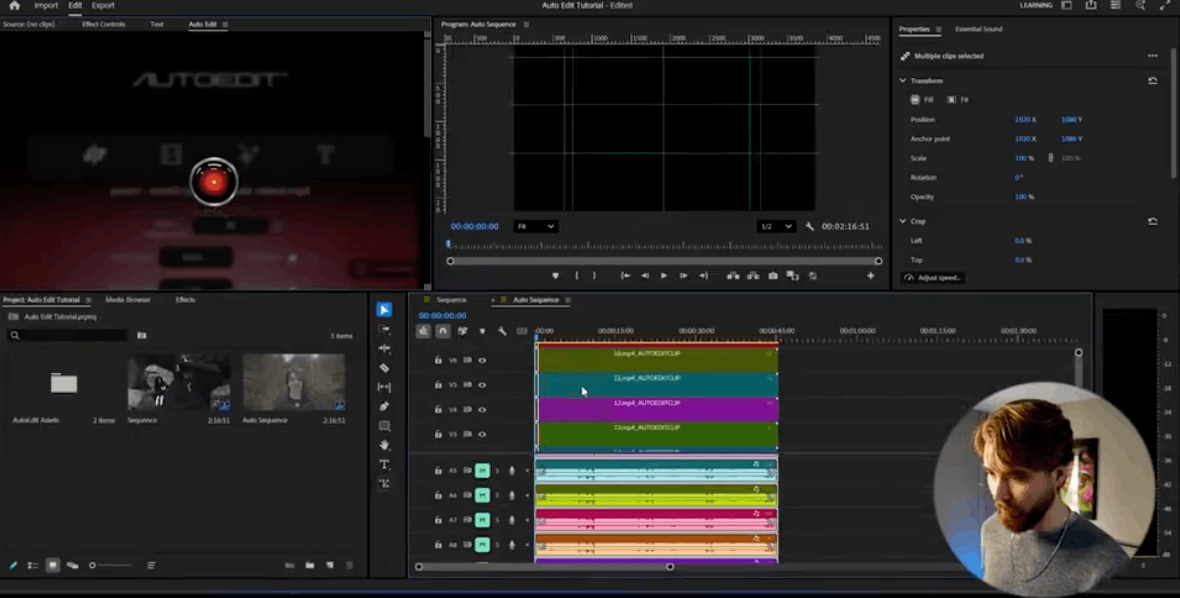This screenshot has width=1180, height=598.
Task: Hide track V6 with eye icon
Action: [482, 360]
